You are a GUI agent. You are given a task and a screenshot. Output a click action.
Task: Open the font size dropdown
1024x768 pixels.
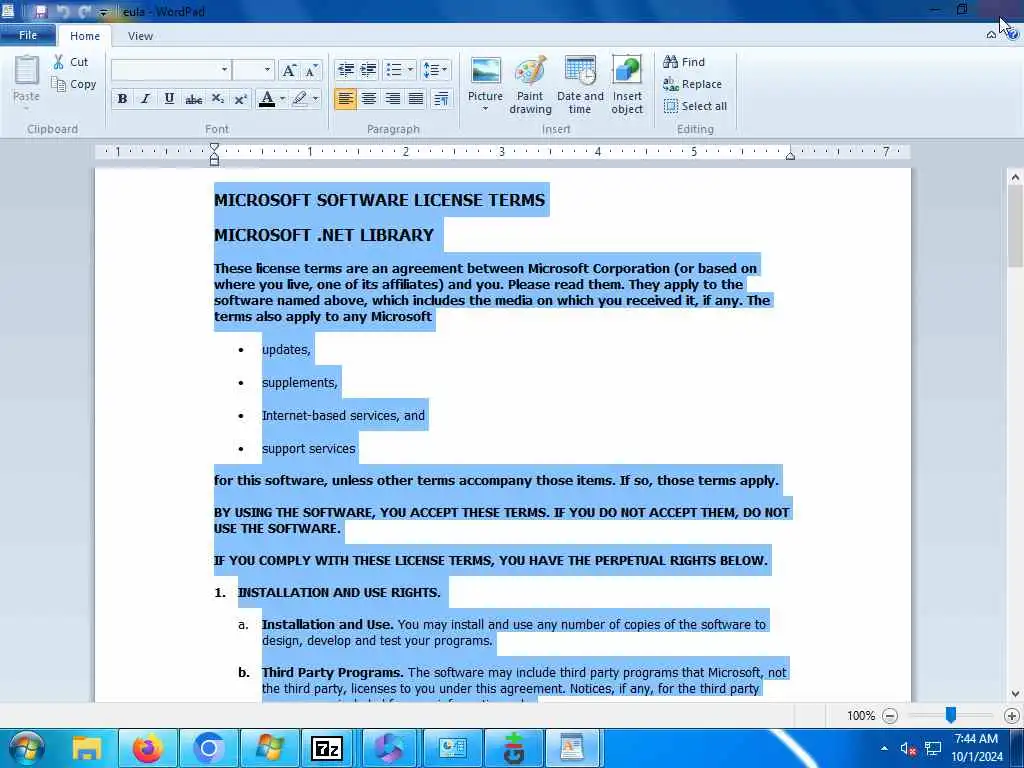267,69
